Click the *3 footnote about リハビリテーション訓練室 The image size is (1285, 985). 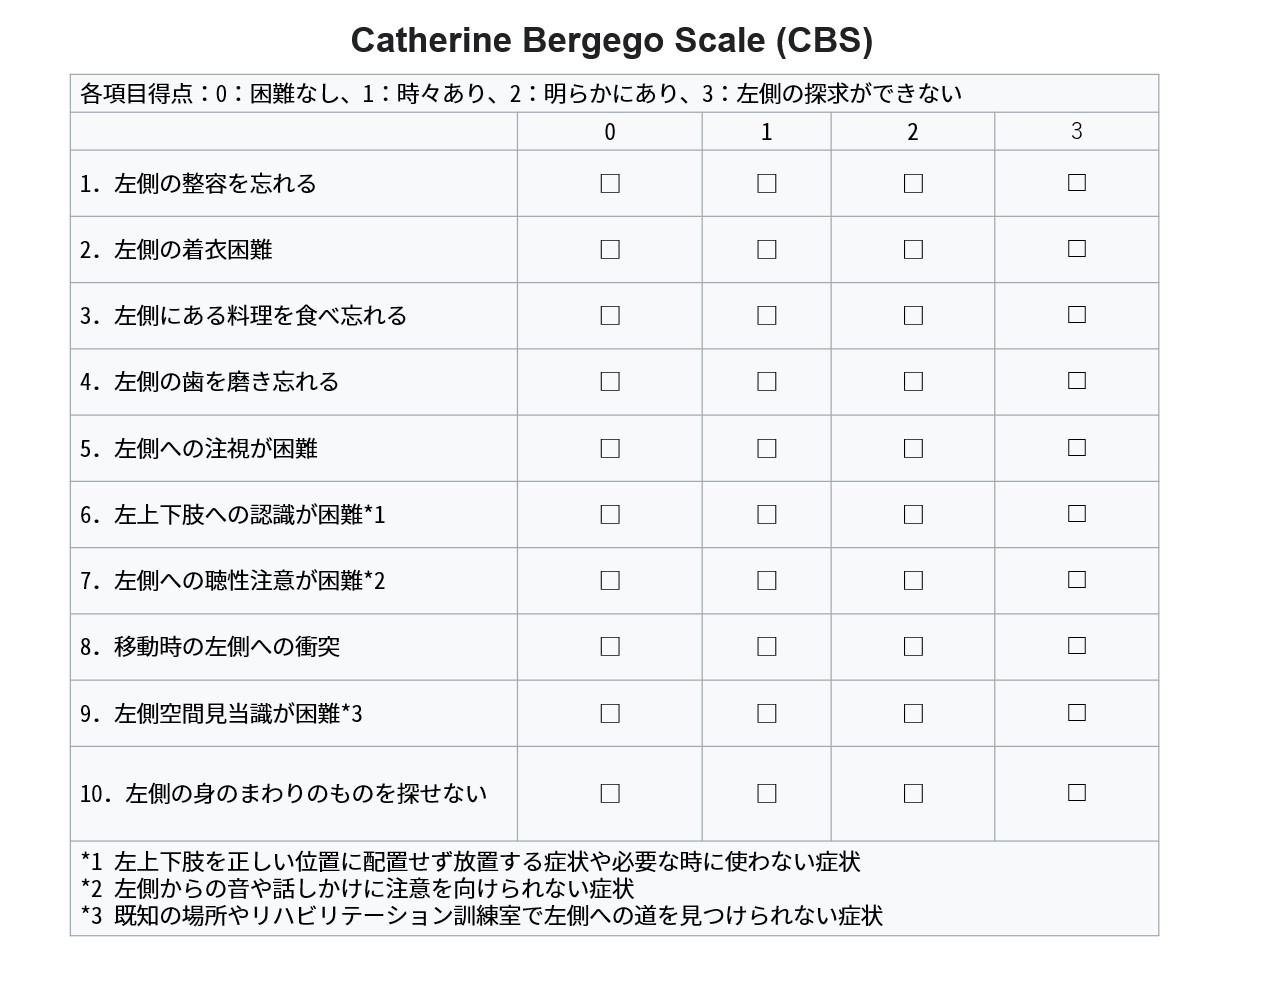481,916
